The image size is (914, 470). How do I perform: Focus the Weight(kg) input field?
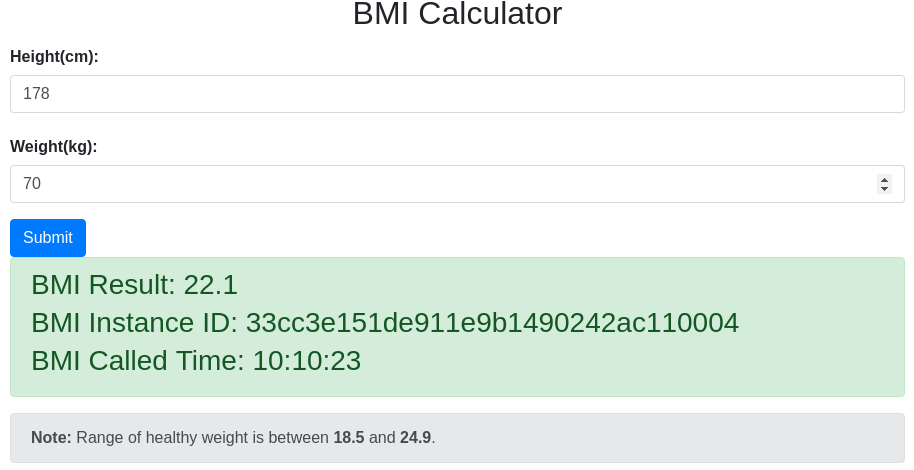pos(440,184)
